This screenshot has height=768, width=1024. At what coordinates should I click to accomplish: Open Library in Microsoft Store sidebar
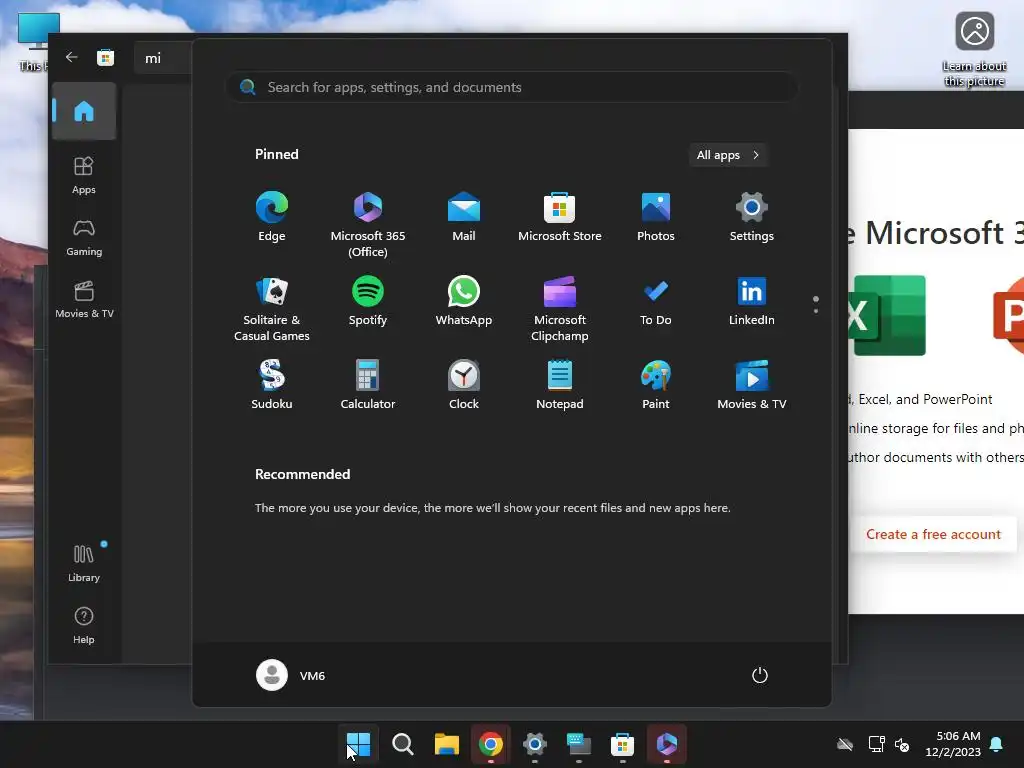(84, 564)
